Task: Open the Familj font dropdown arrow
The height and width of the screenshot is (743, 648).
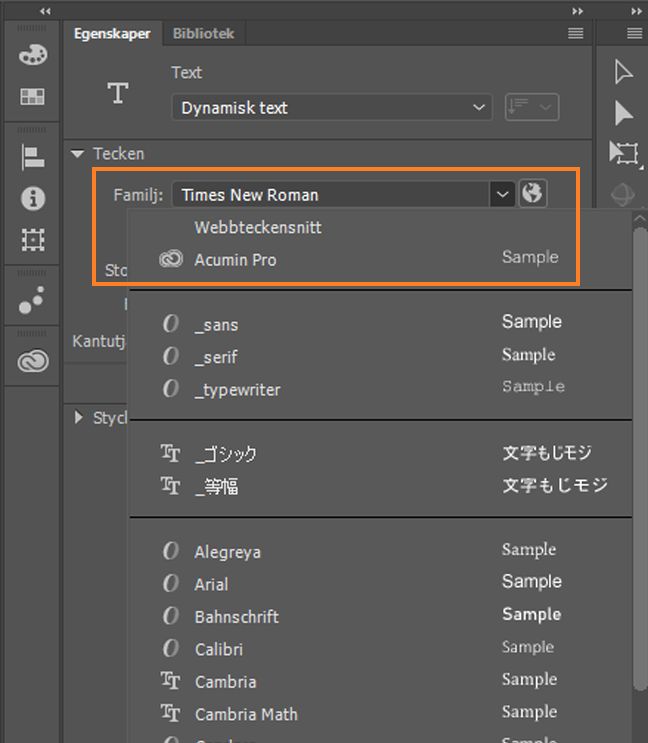Action: click(502, 195)
